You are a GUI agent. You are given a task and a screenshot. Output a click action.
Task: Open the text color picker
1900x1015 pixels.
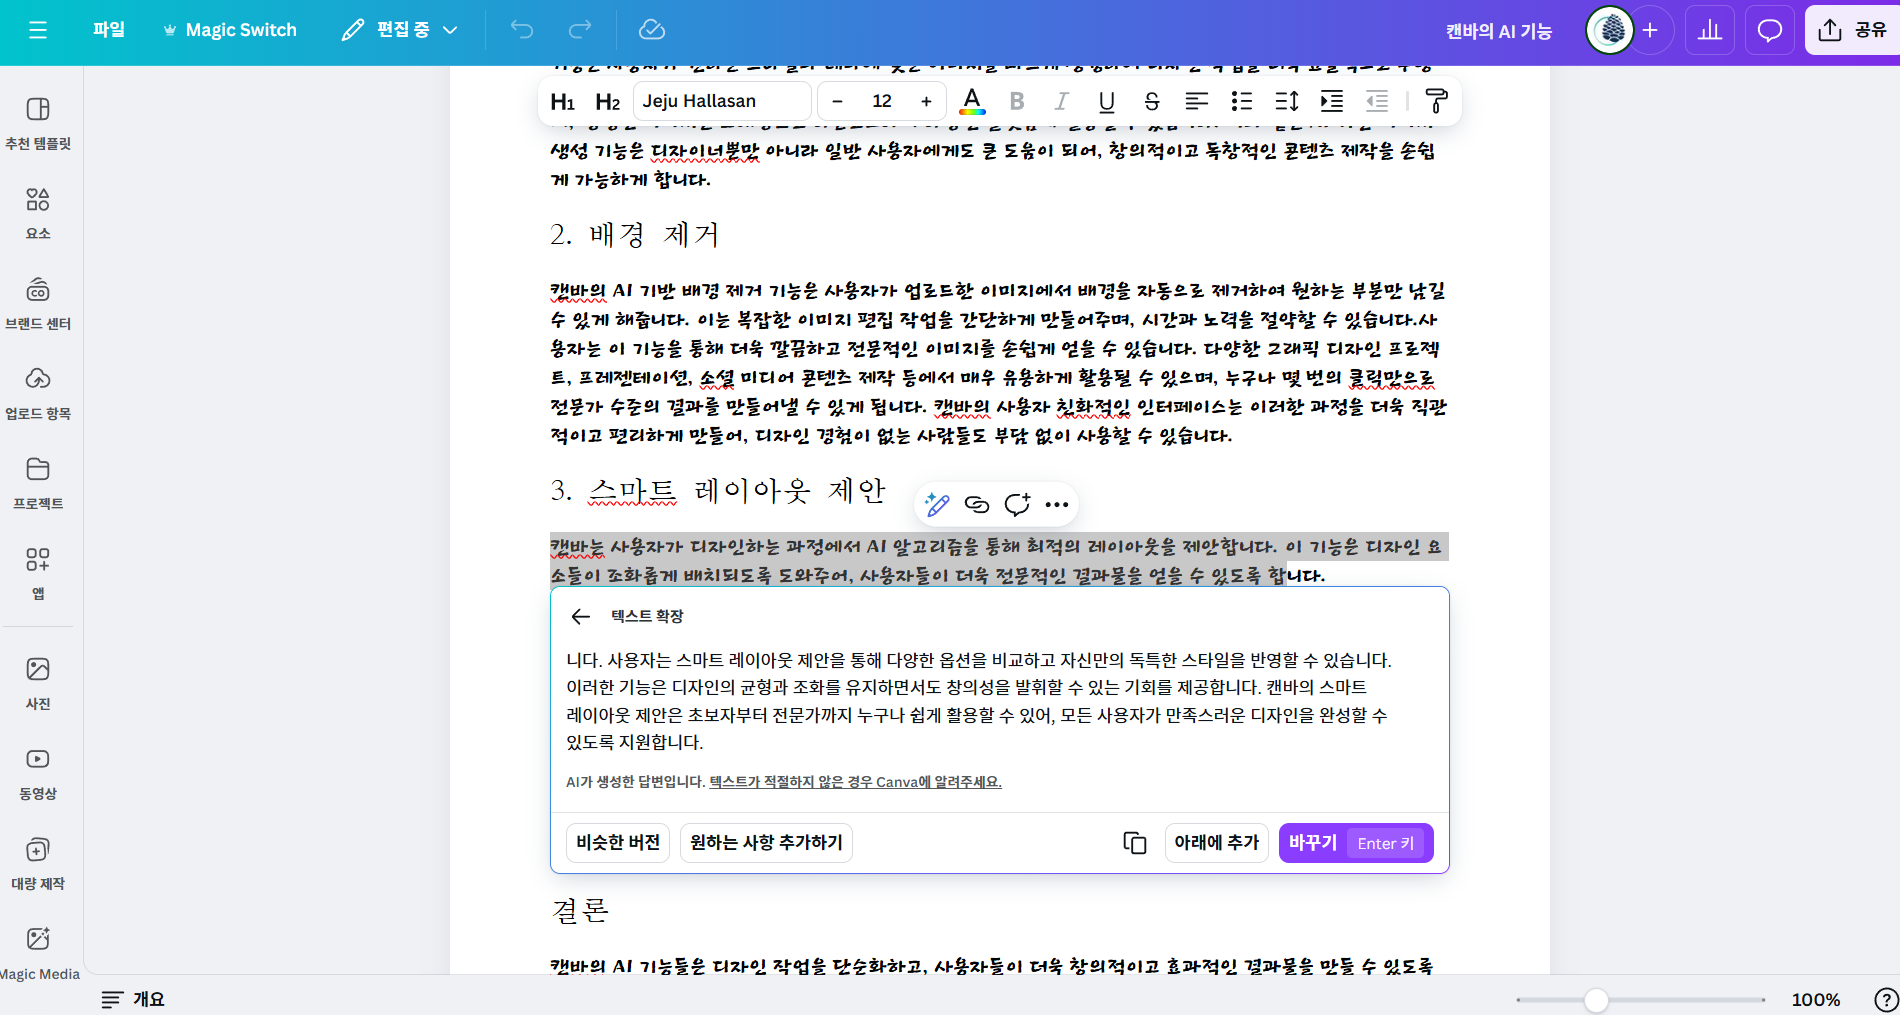pos(972,101)
